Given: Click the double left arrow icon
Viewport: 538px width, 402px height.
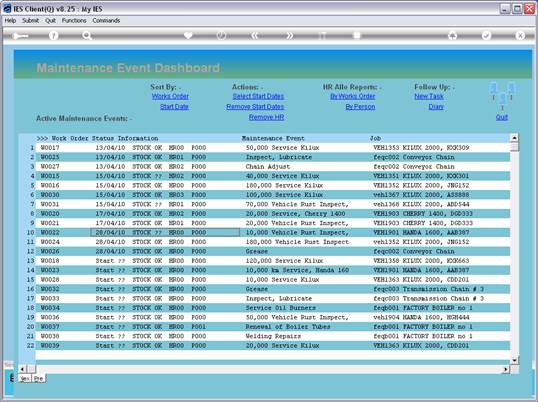Looking at the screenshot, I should pos(255,35).
